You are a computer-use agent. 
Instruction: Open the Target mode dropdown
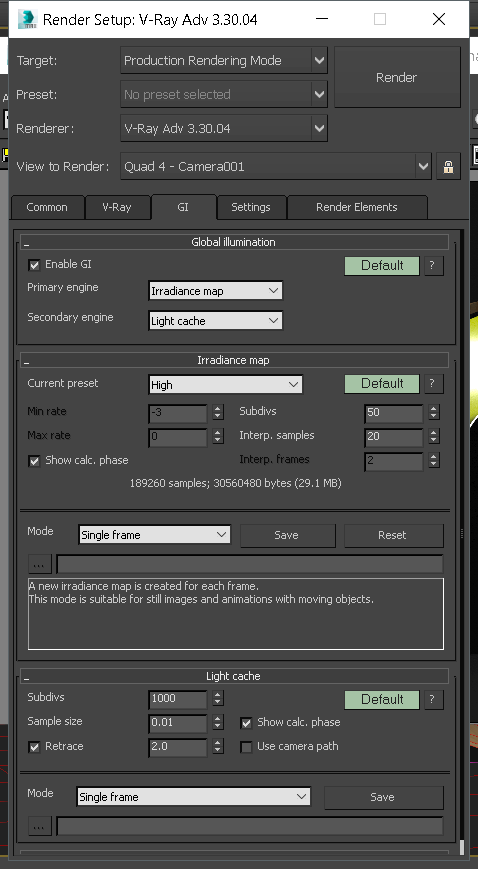tap(224, 60)
